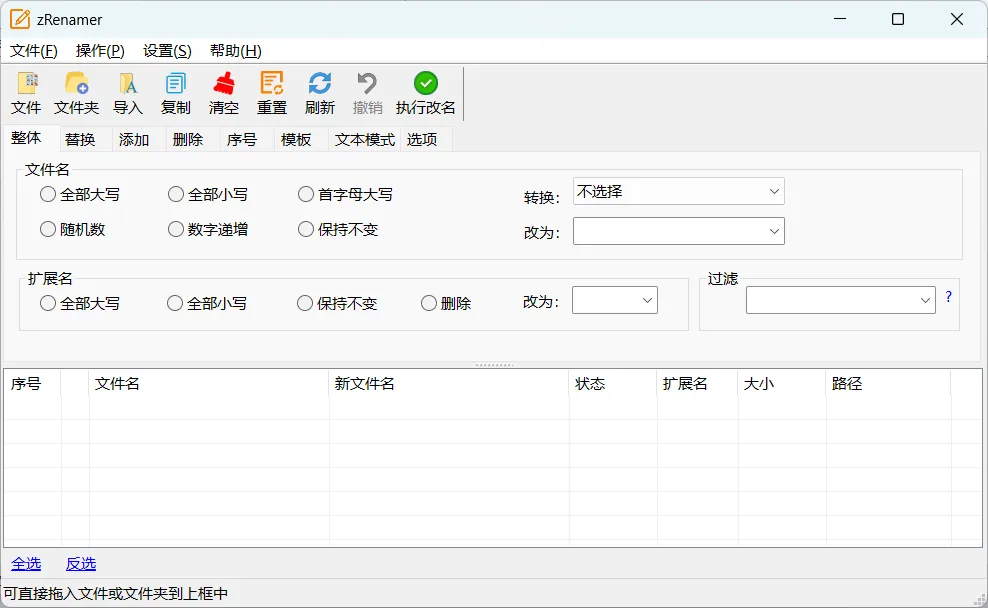Viewport: 988px width, 608px height.
Task: Switch to the 替换 tab
Action: pos(81,140)
